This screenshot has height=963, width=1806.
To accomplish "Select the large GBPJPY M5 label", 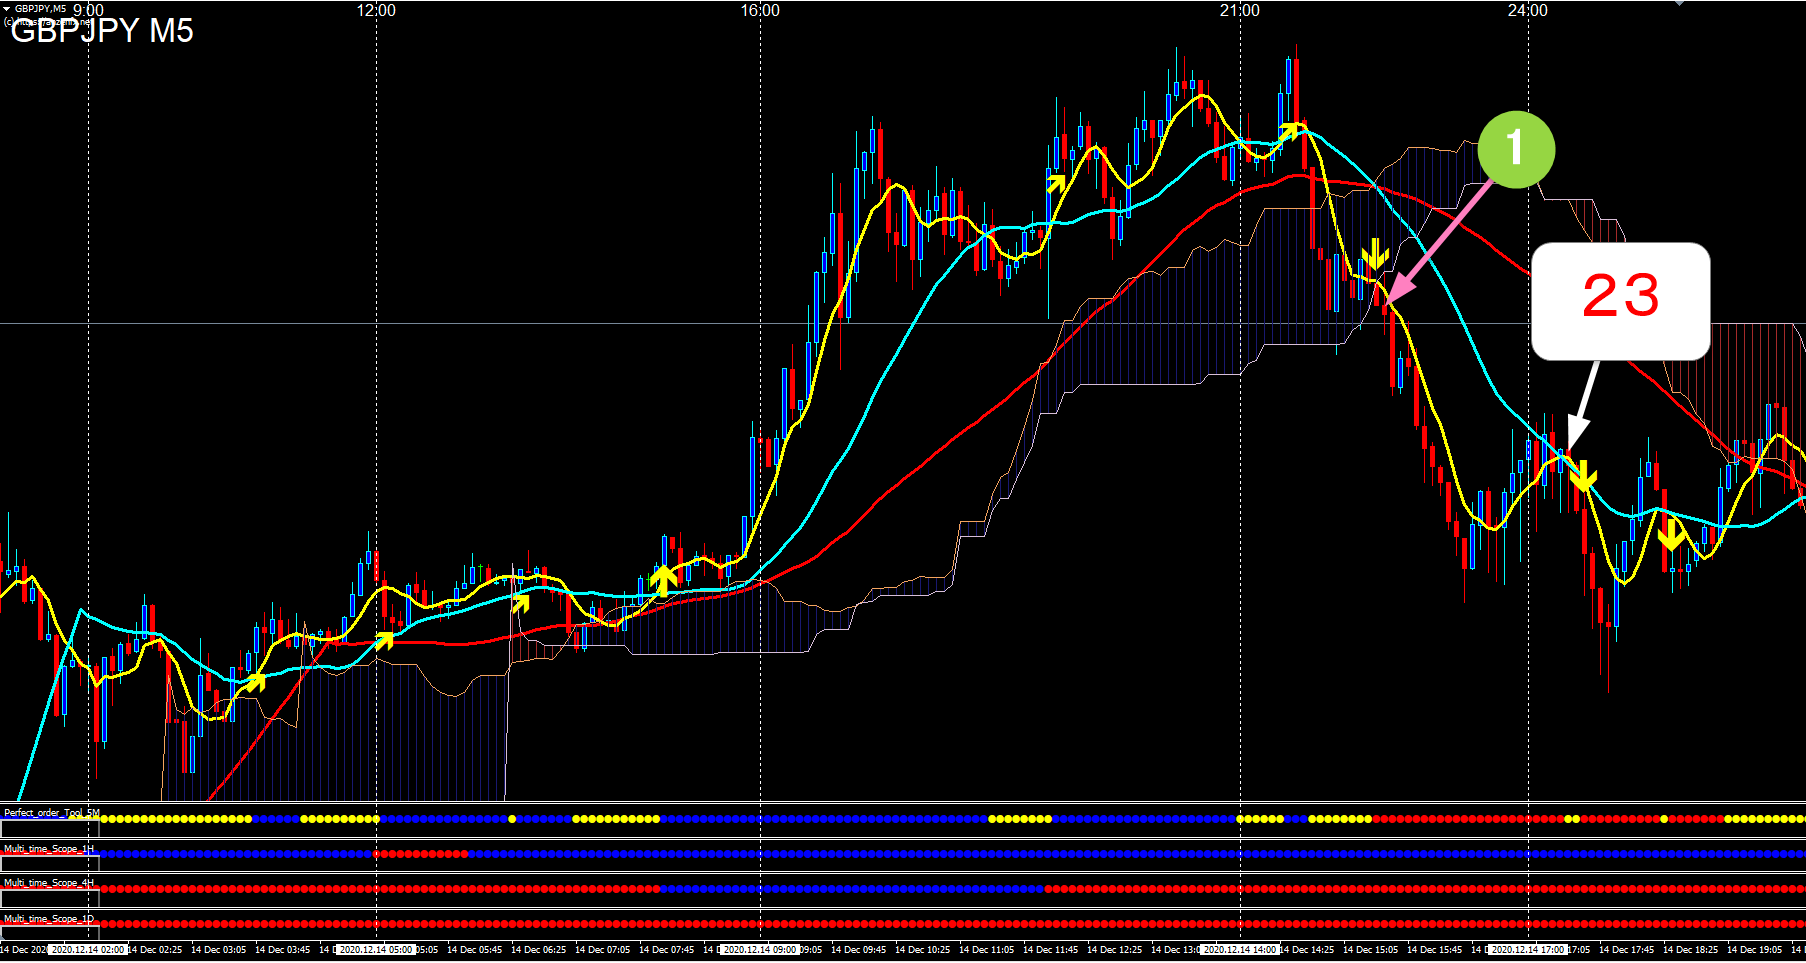I will pos(102,31).
